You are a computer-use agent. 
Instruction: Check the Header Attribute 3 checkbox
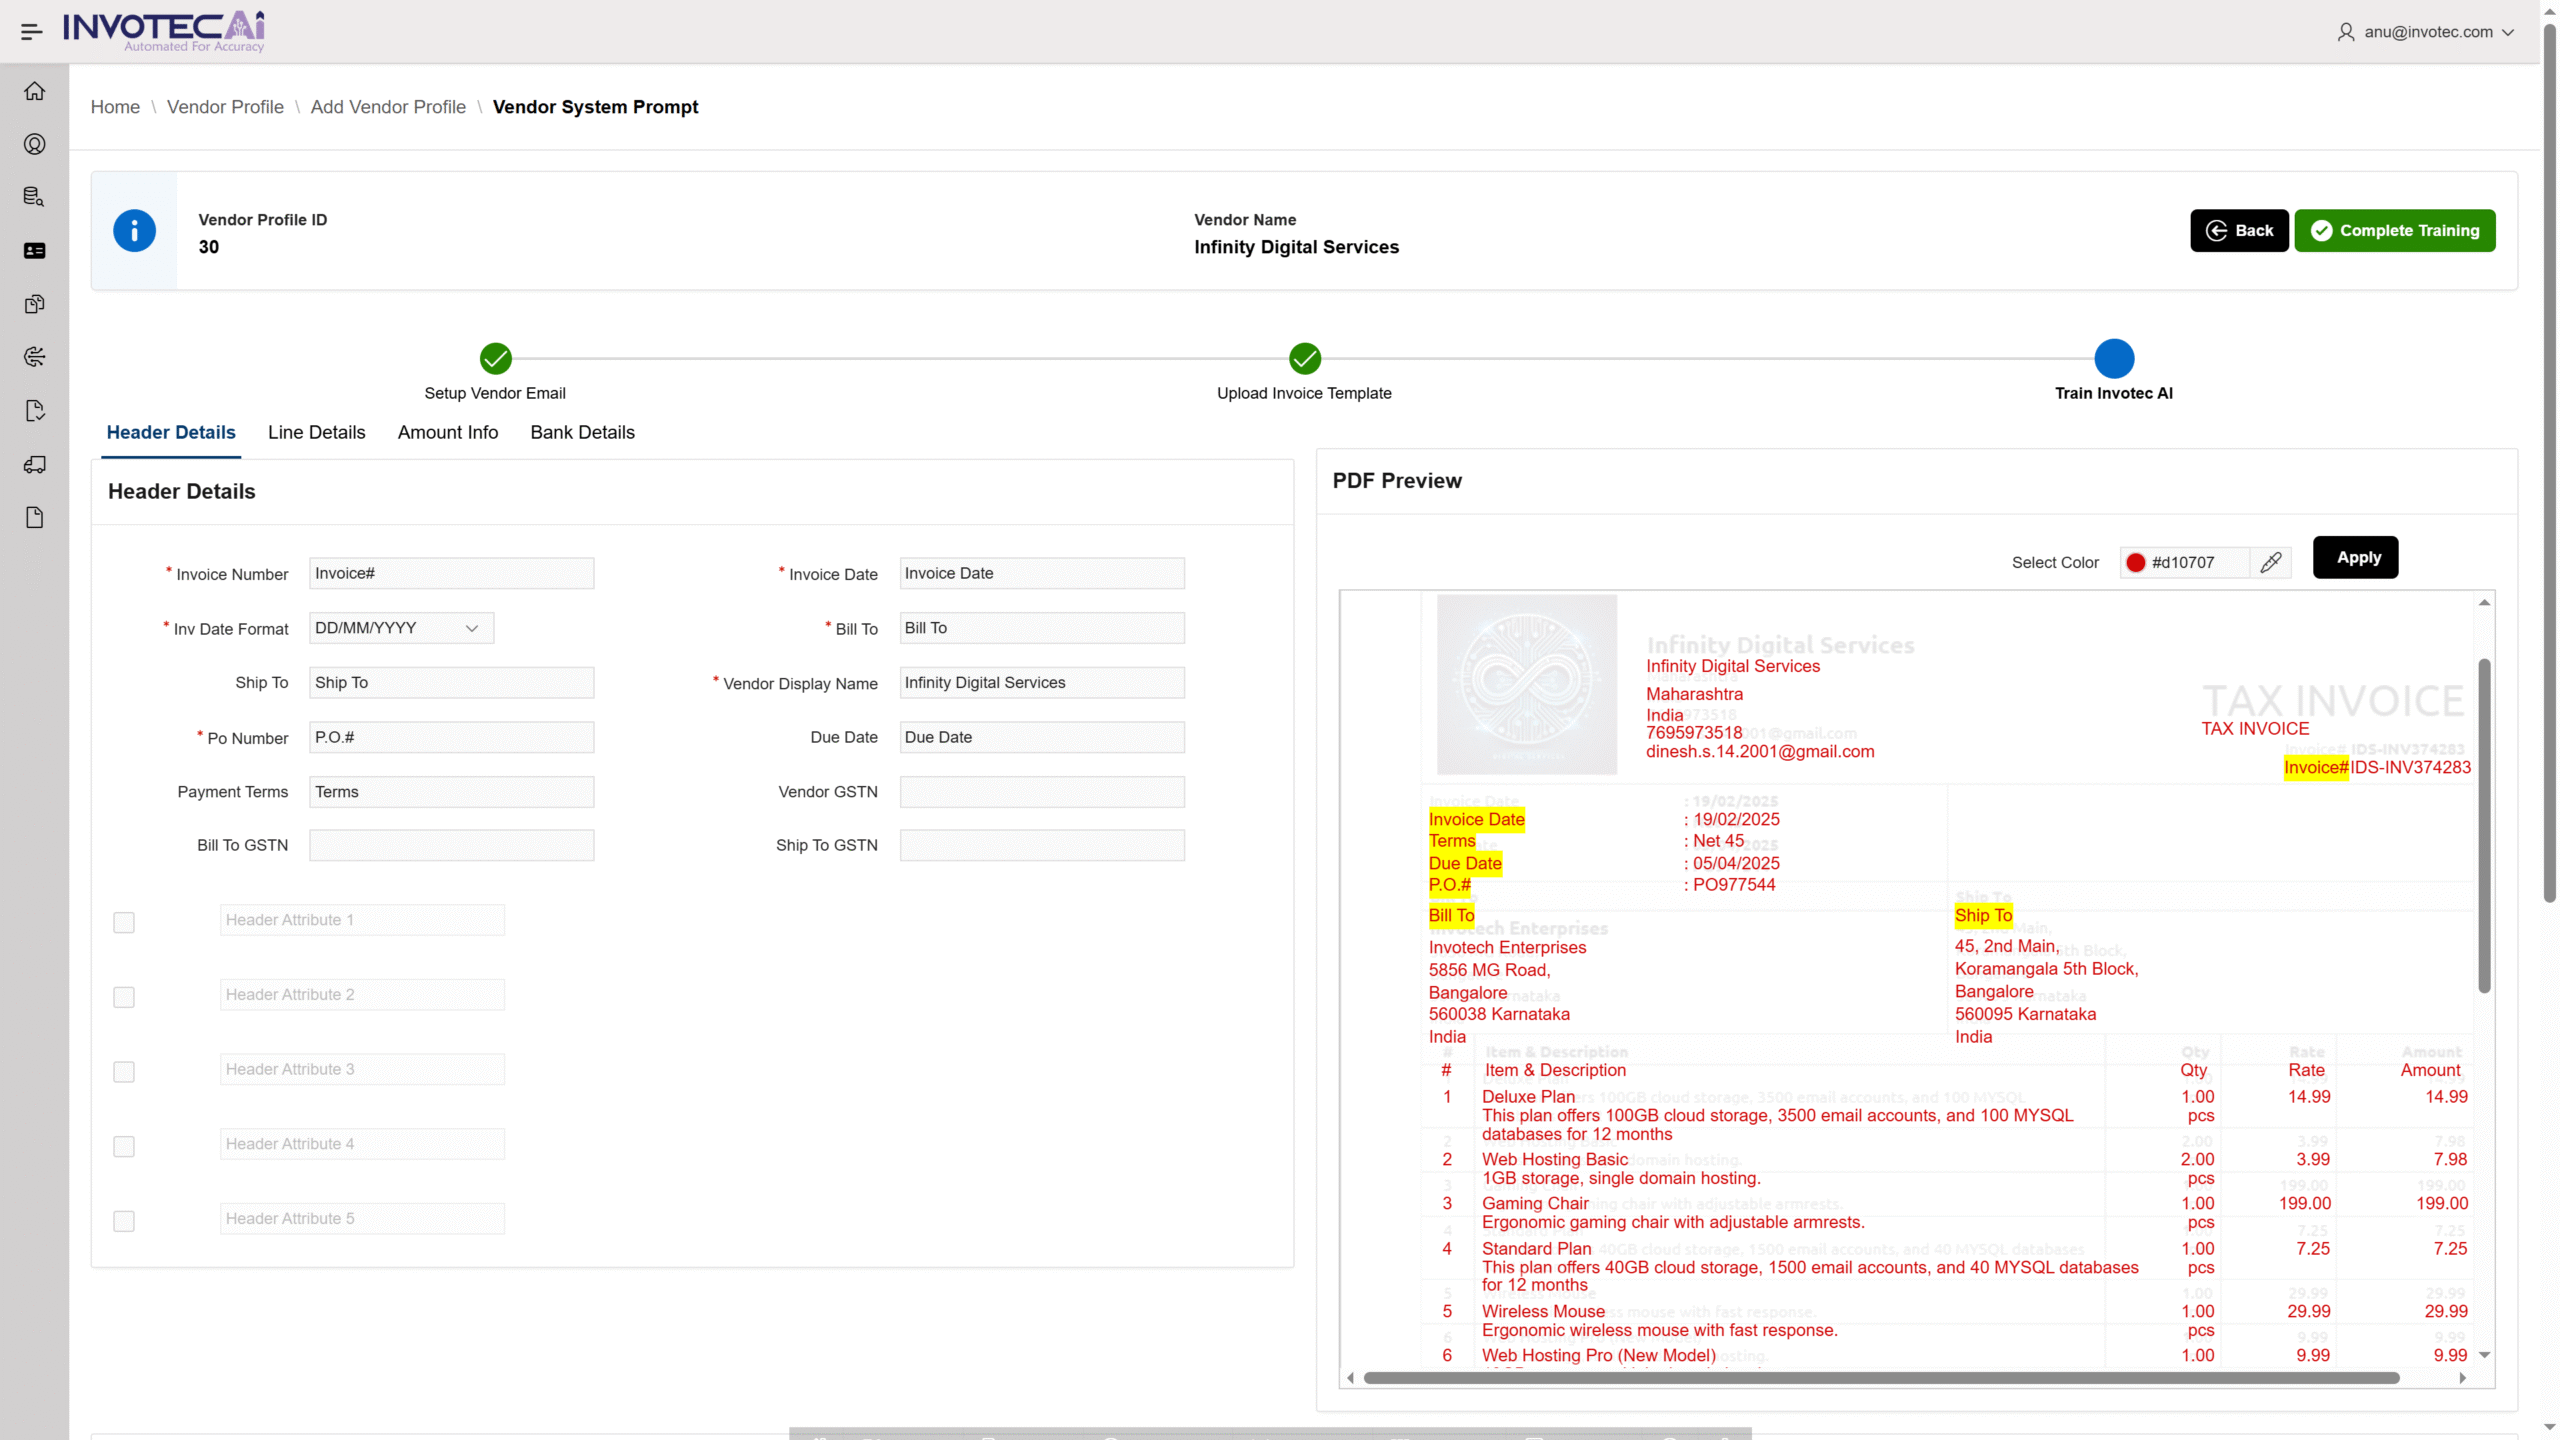click(x=124, y=1071)
